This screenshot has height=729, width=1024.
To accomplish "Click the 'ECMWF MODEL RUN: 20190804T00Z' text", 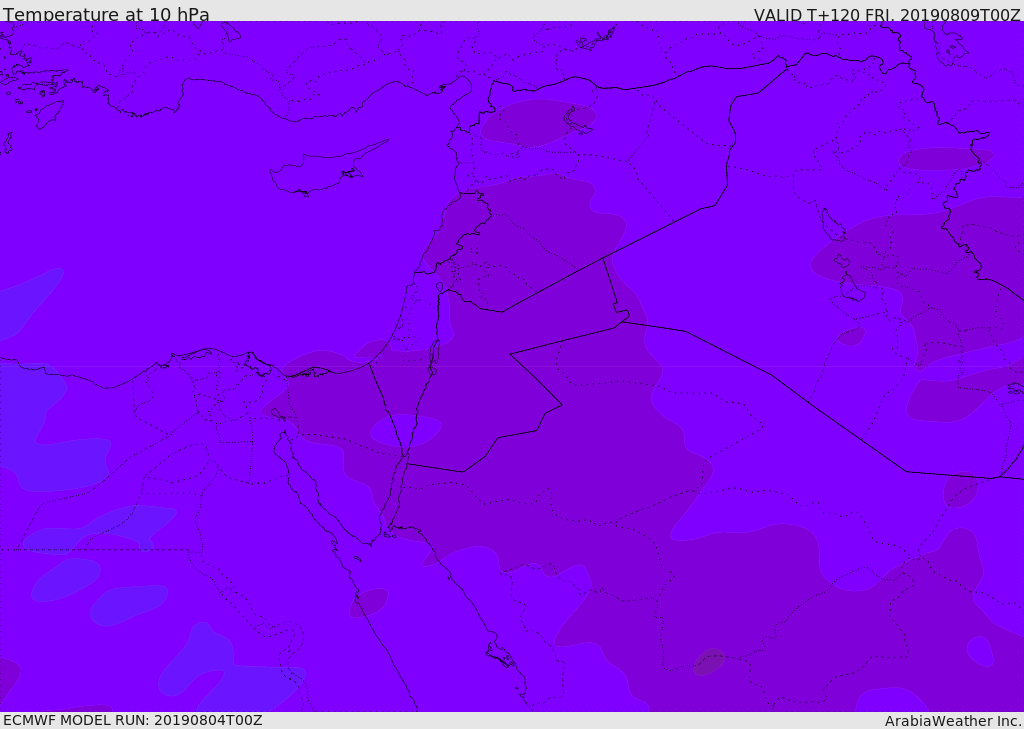I will point(133,720).
